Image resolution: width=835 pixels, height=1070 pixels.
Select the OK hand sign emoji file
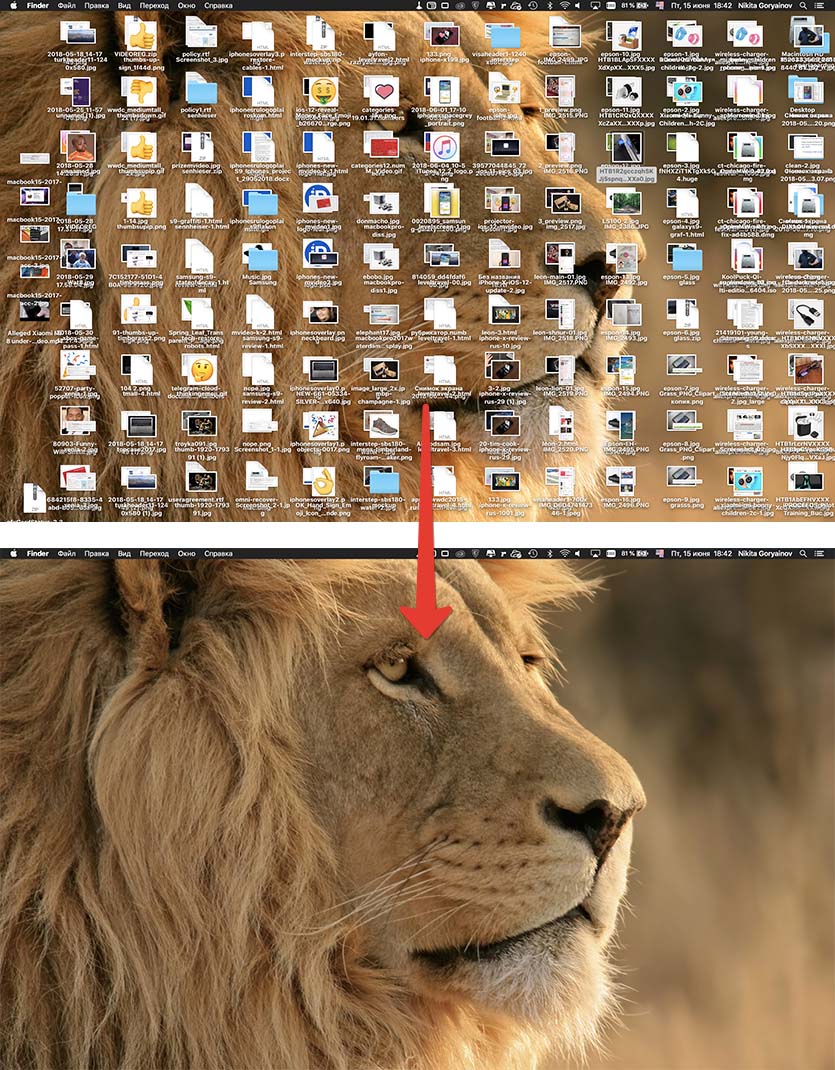coord(323,482)
